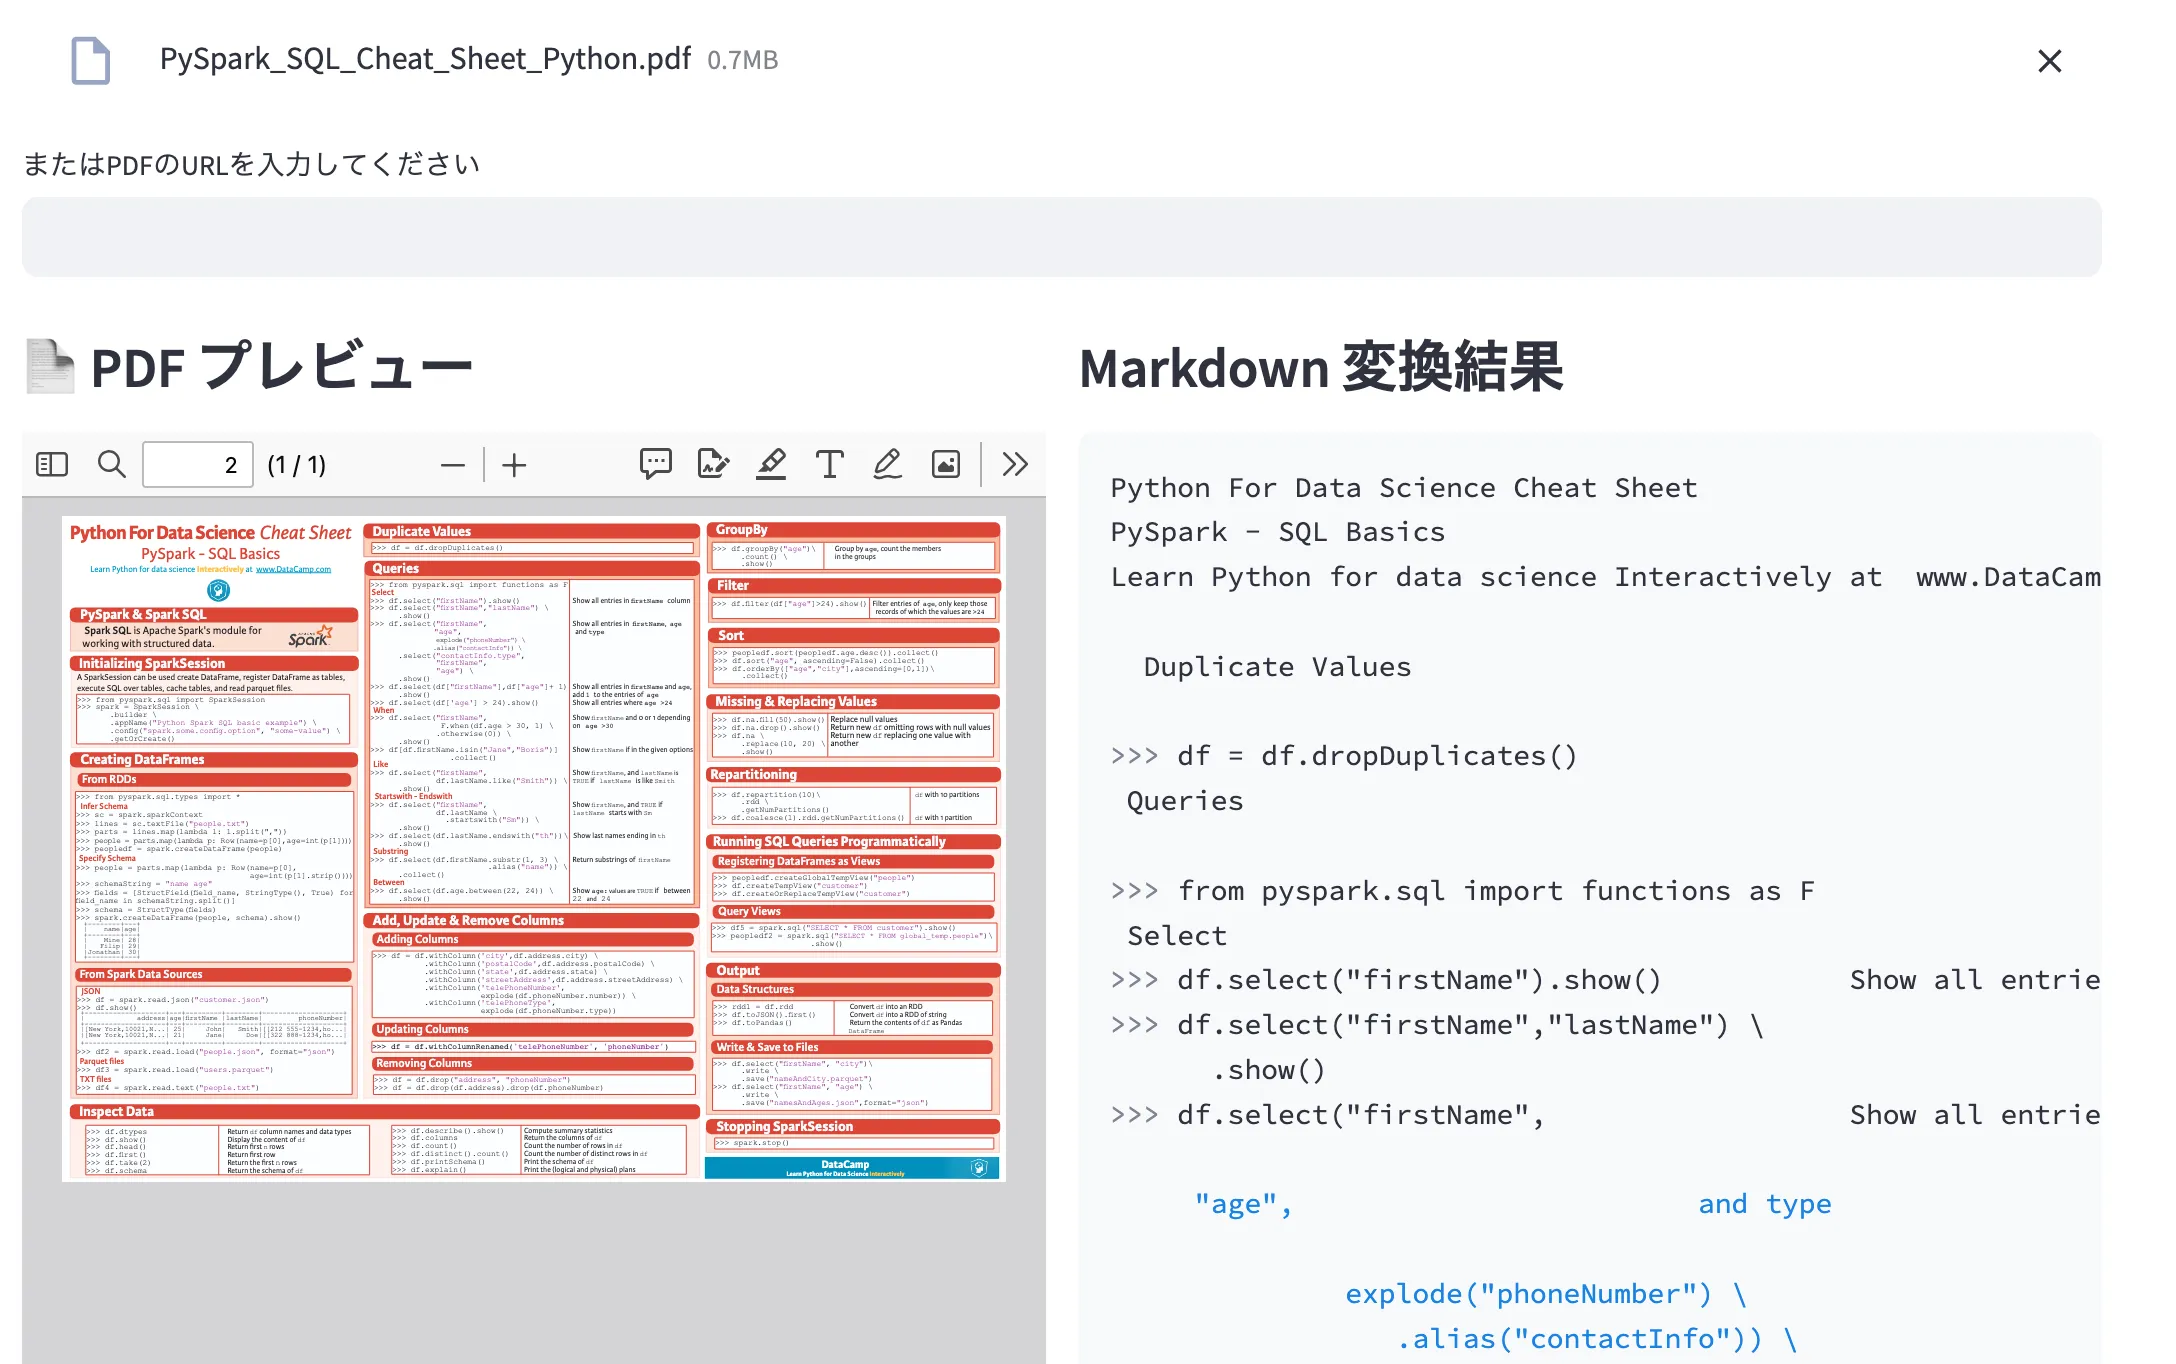Click the 0.7MB file size label

tap(742, 60)
